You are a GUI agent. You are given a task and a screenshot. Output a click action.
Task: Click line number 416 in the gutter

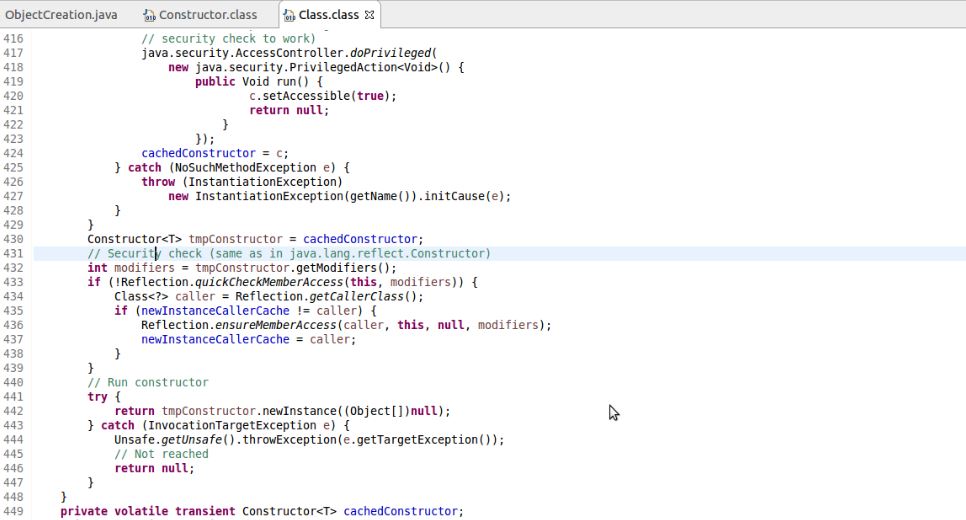click(x=13, y=38)
